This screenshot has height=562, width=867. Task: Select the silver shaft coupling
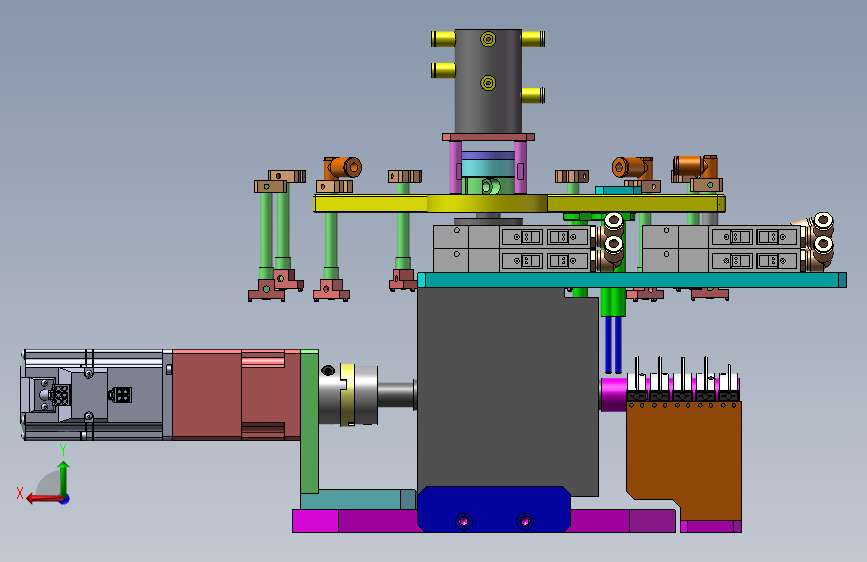[348, 394]
